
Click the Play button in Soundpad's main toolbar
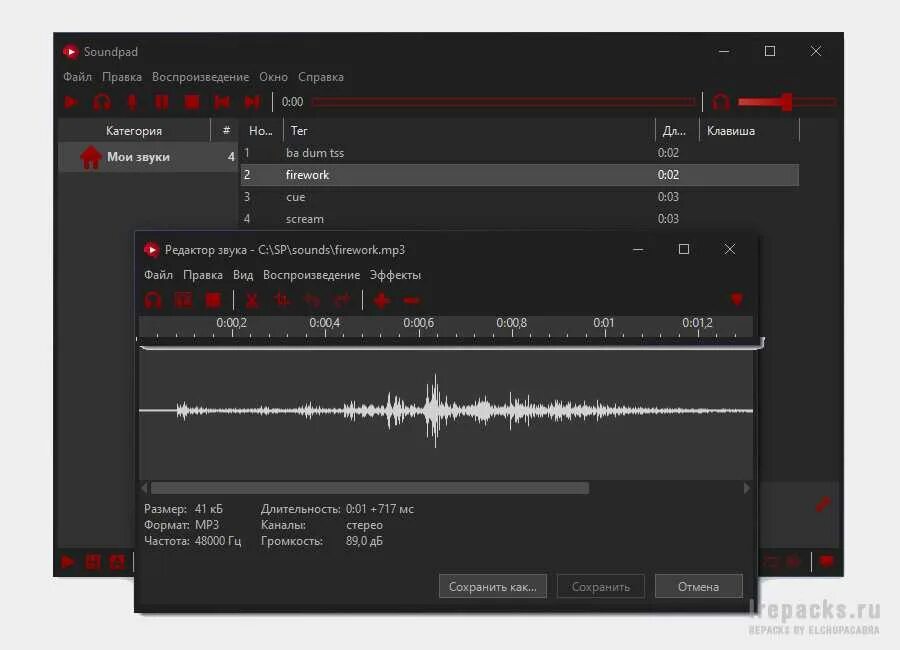(x=71, y=102)
